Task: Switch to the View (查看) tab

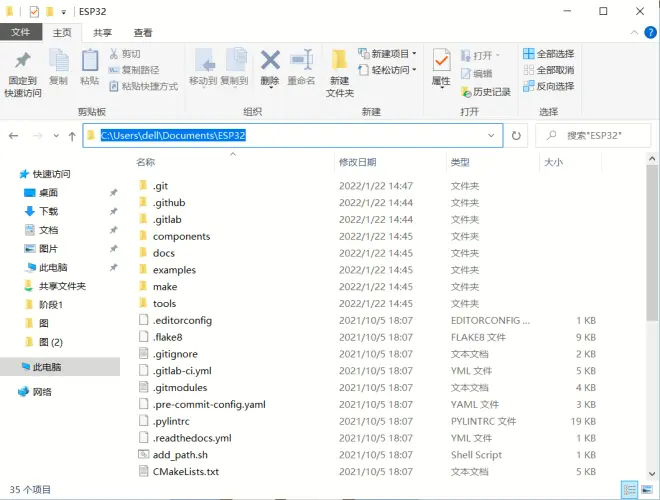Action: (143, 32)
